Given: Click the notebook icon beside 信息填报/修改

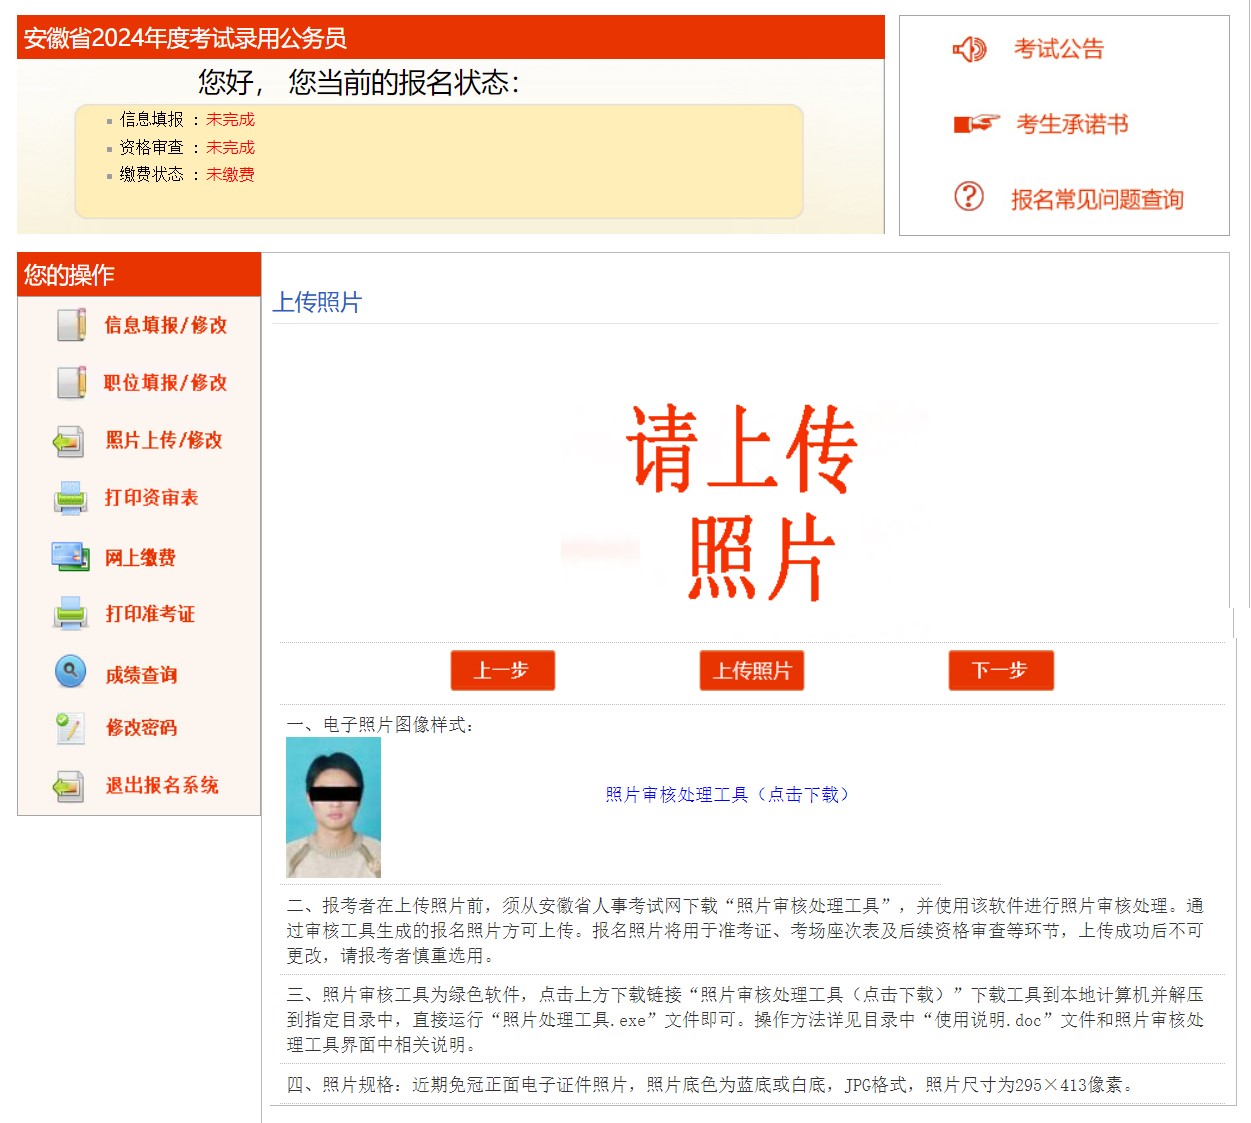Looking at the screenshot, I should point(71,325).
